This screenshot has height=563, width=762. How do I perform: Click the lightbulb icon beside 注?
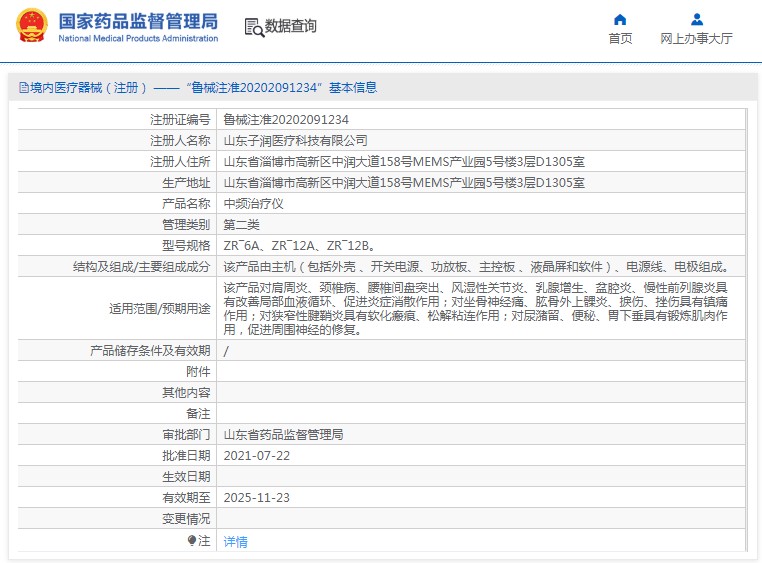click(x=192, y=540)
